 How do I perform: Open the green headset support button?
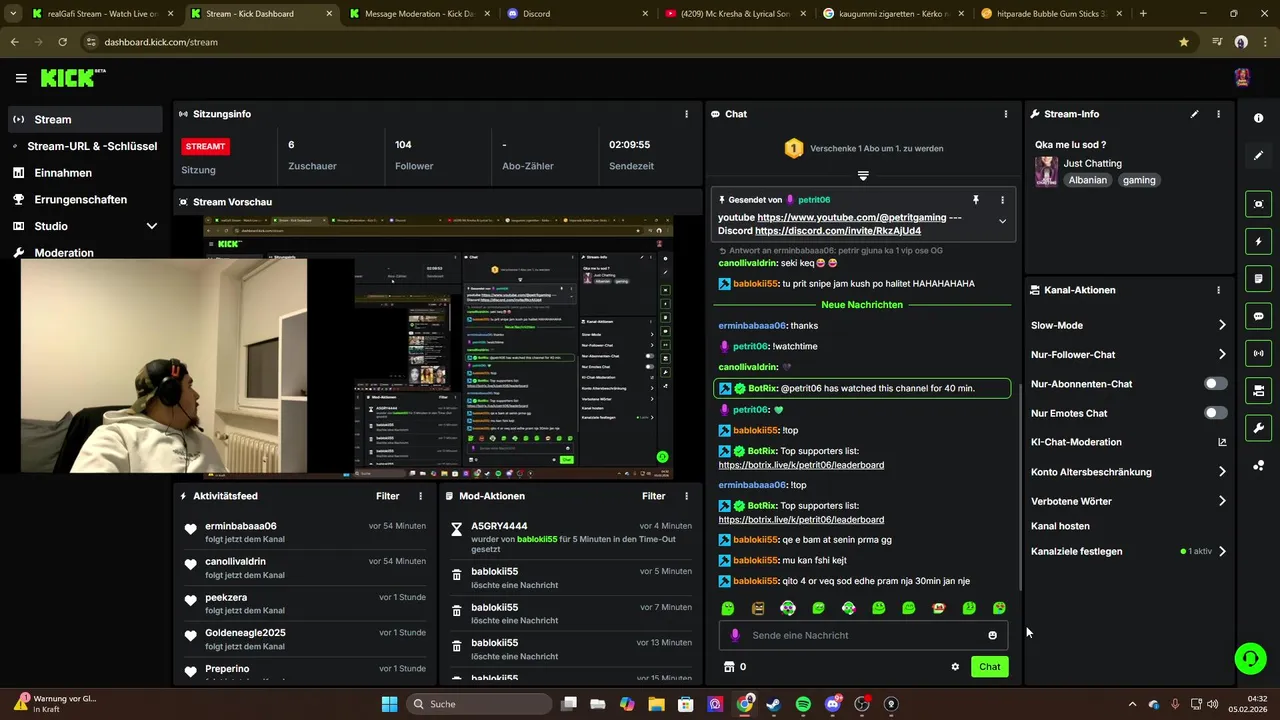click(1250, 658)
